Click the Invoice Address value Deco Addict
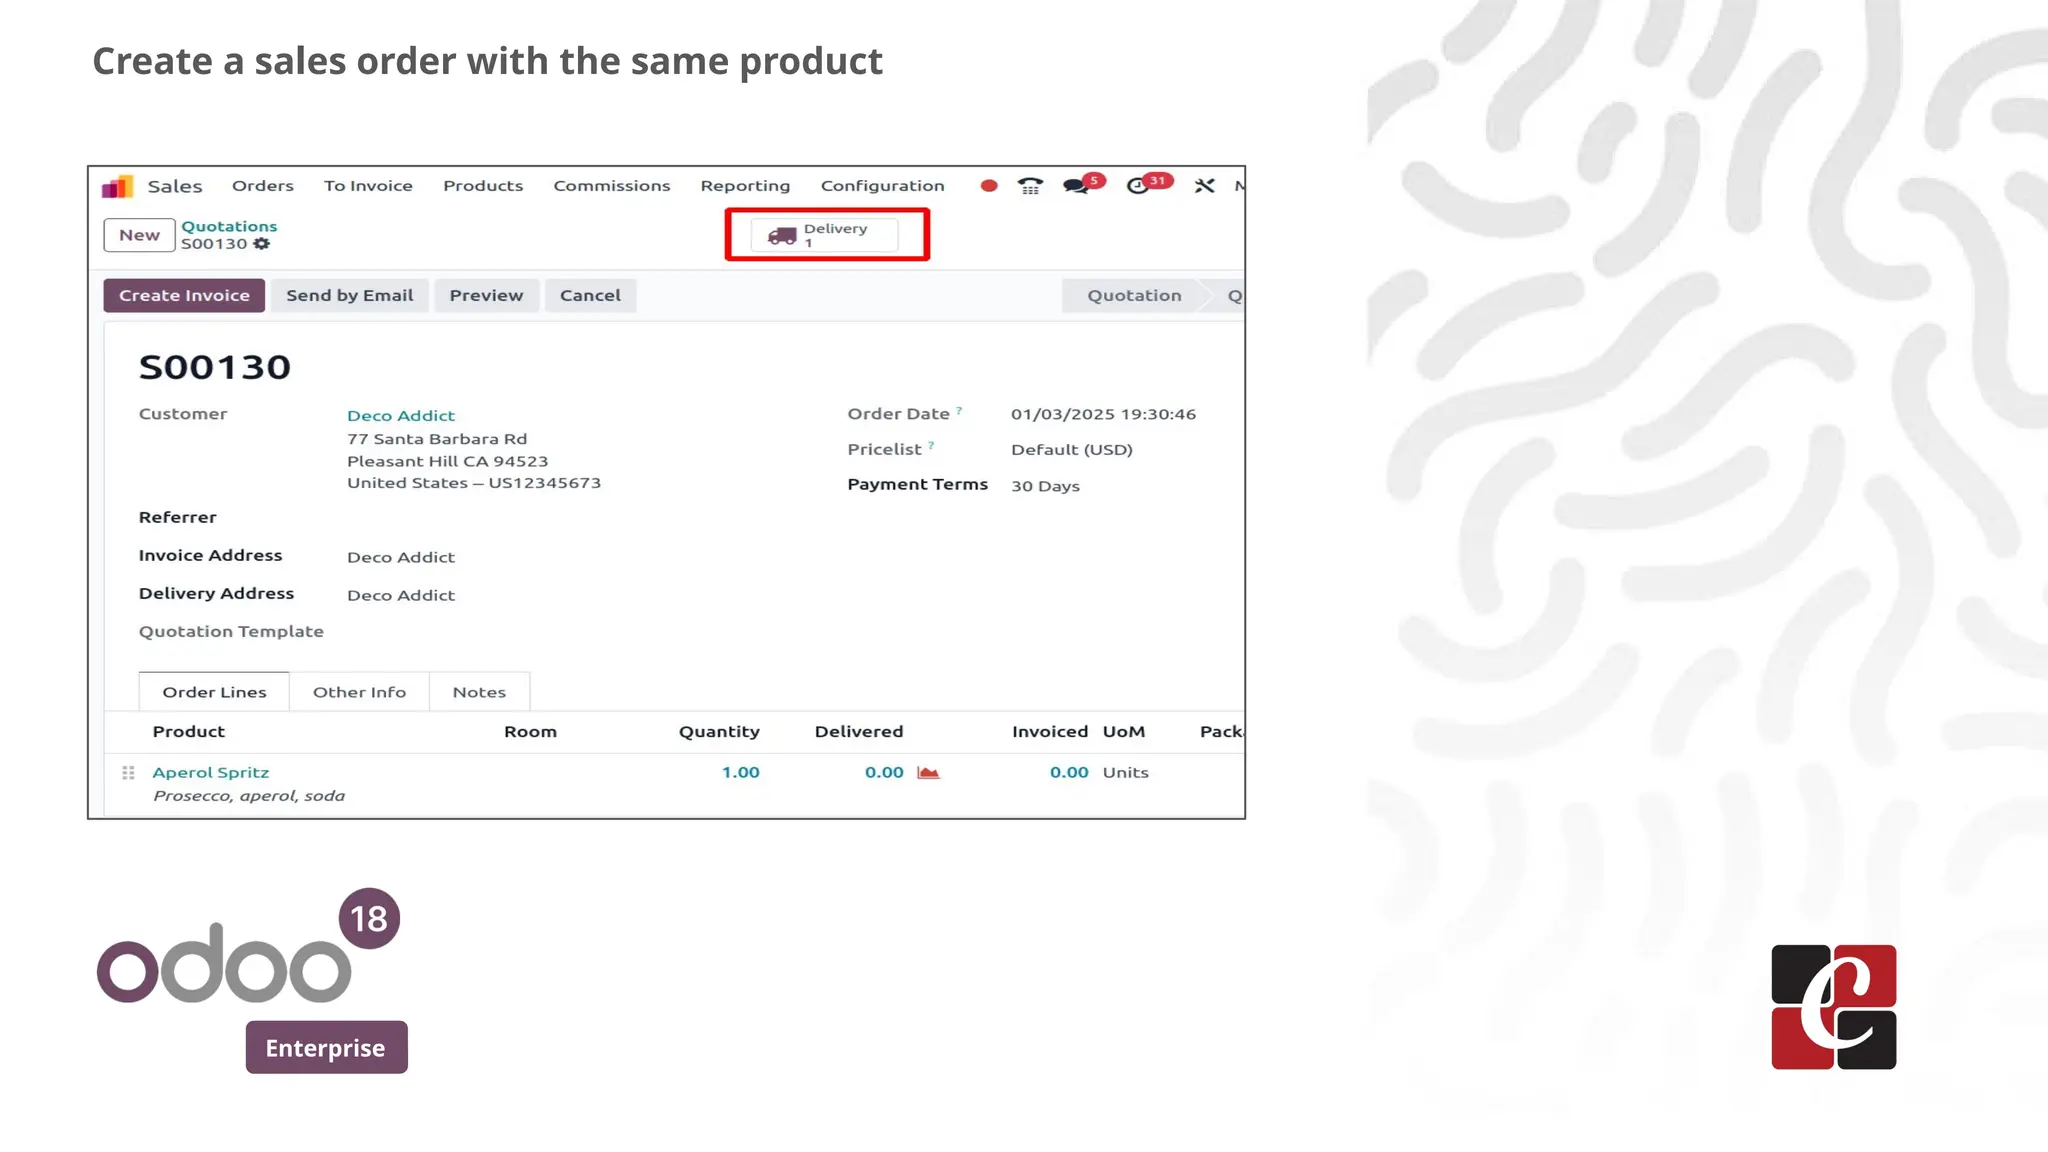Viewport: 2048px width, 1152px height. 401,558
